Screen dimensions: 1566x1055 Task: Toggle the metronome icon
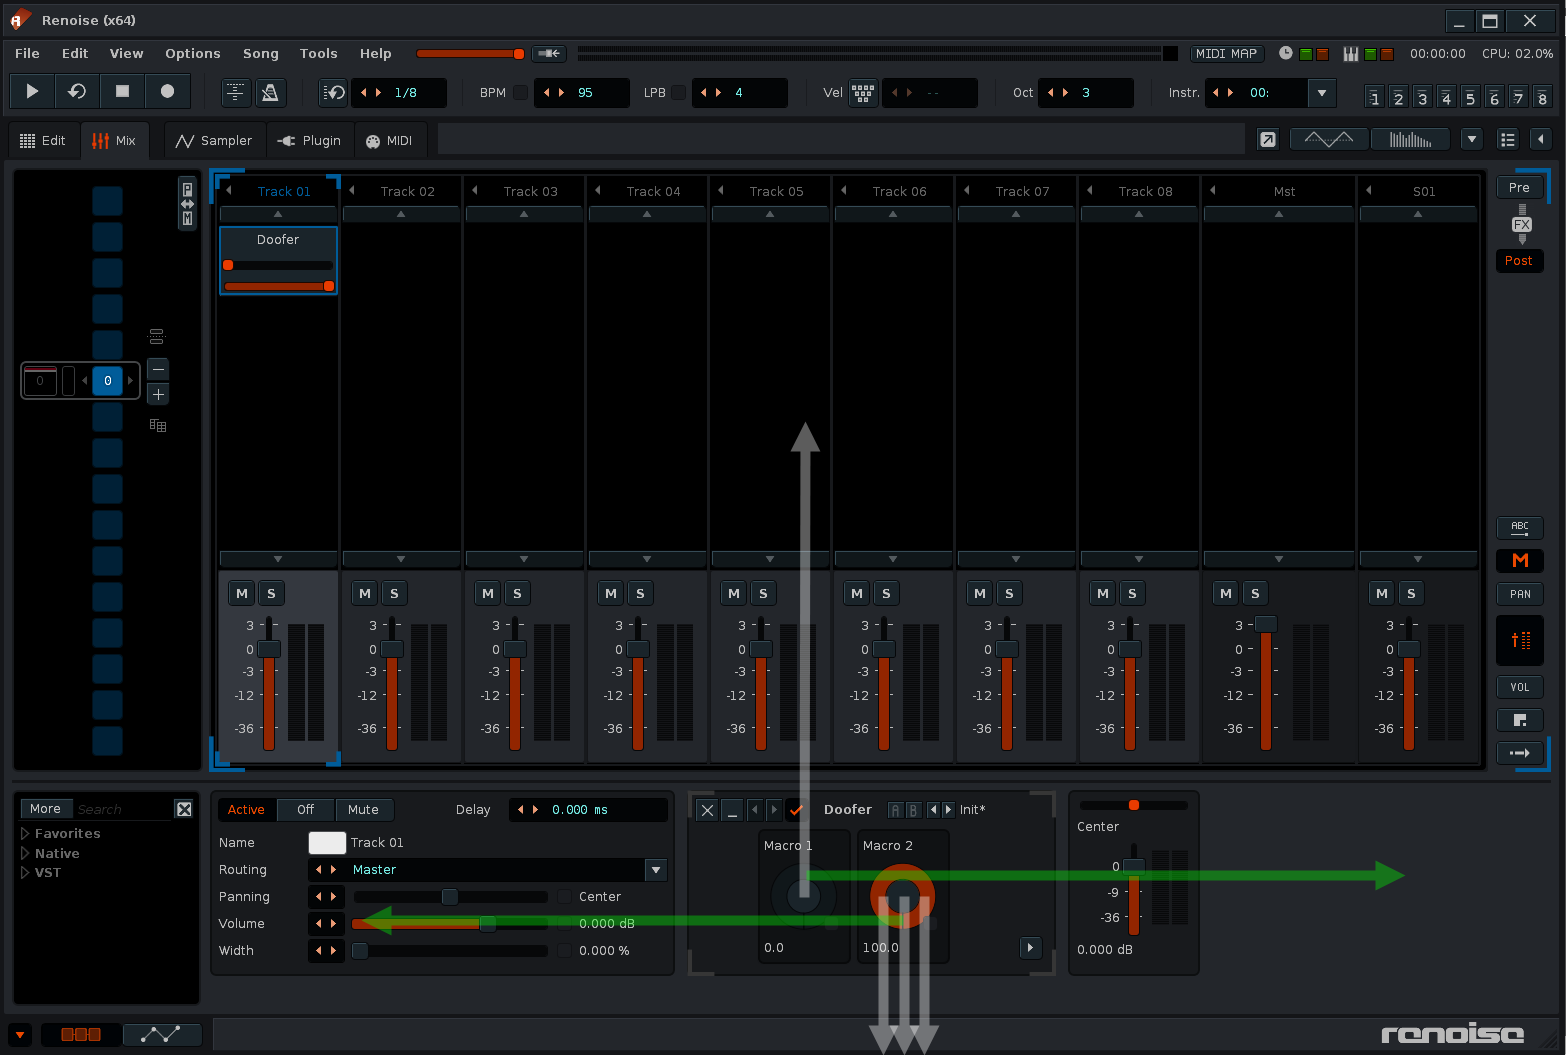[x=269, y=93]
